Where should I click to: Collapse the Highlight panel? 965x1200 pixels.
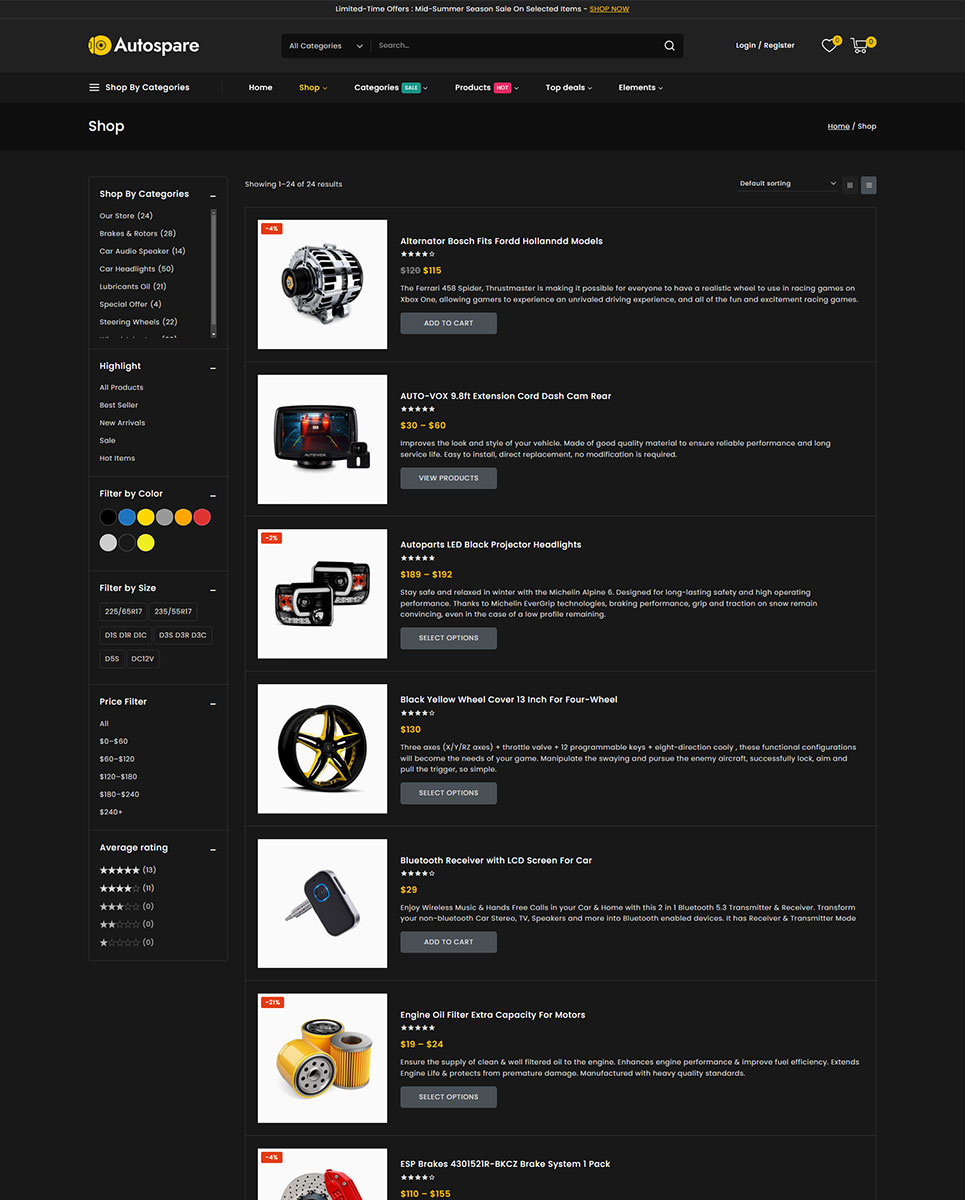pyautogui.click(x=213, y=368)
